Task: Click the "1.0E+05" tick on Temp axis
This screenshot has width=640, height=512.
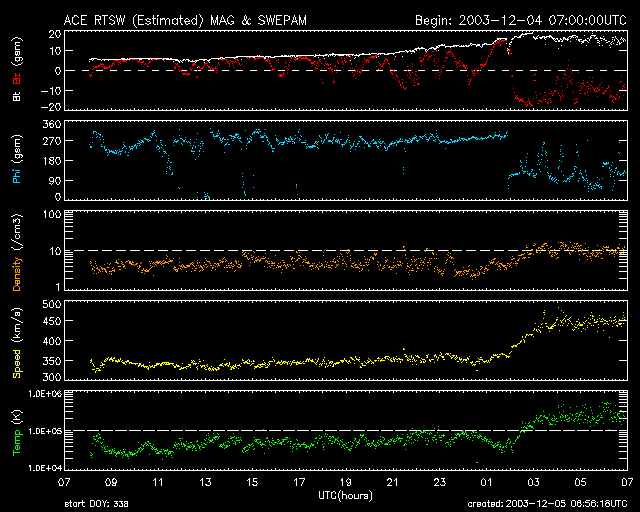Action: point(45,431)
